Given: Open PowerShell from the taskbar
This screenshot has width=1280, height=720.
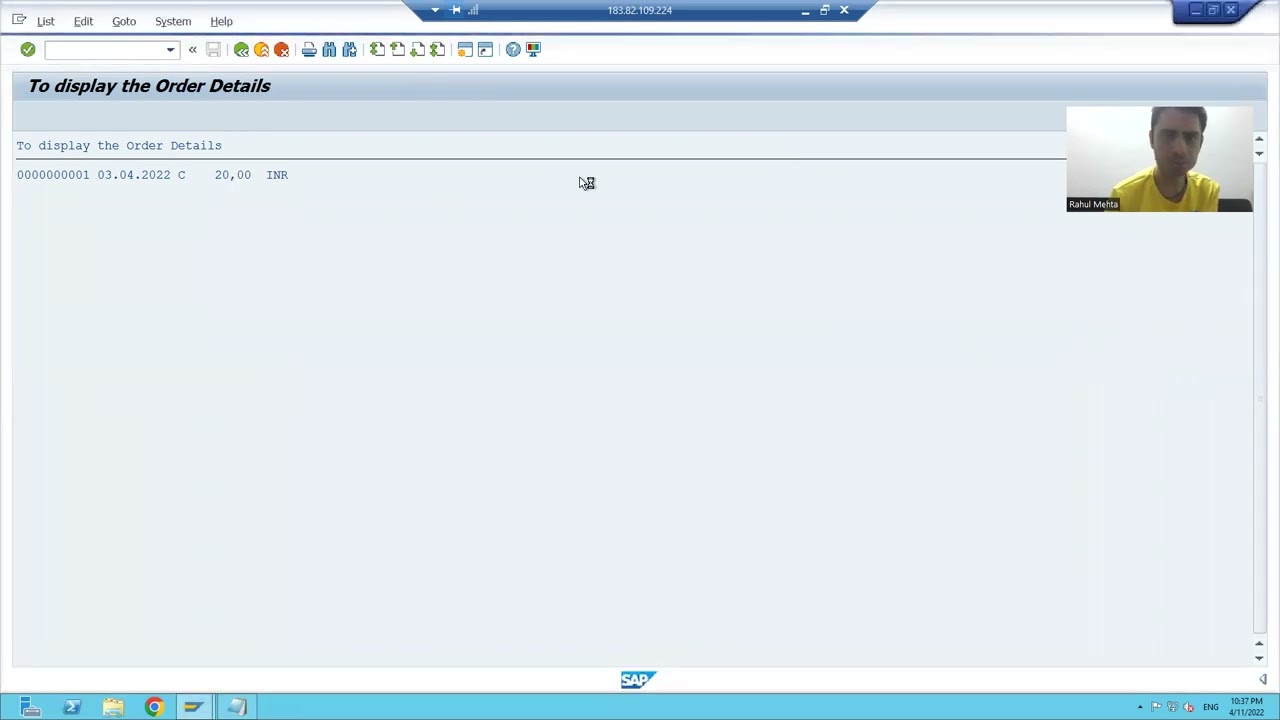Looking at the screenshot, I should point(72,707).
